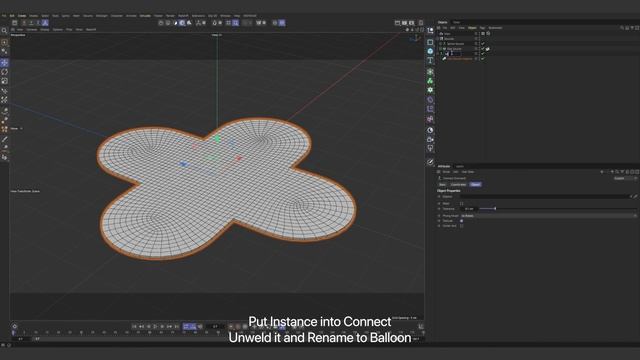Click the Tolerance slider handle

pyautogui.click(x=495, y=209)
